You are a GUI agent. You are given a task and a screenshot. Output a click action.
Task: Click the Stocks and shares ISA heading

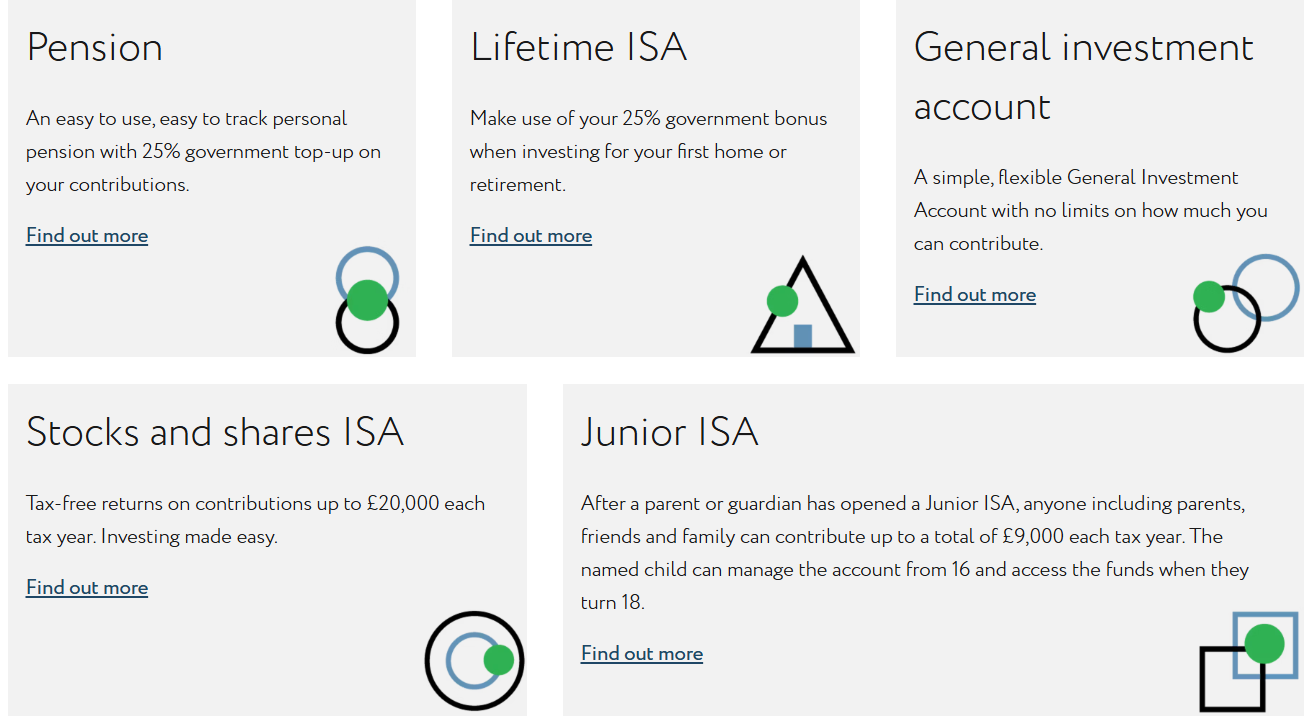point(215,432)
